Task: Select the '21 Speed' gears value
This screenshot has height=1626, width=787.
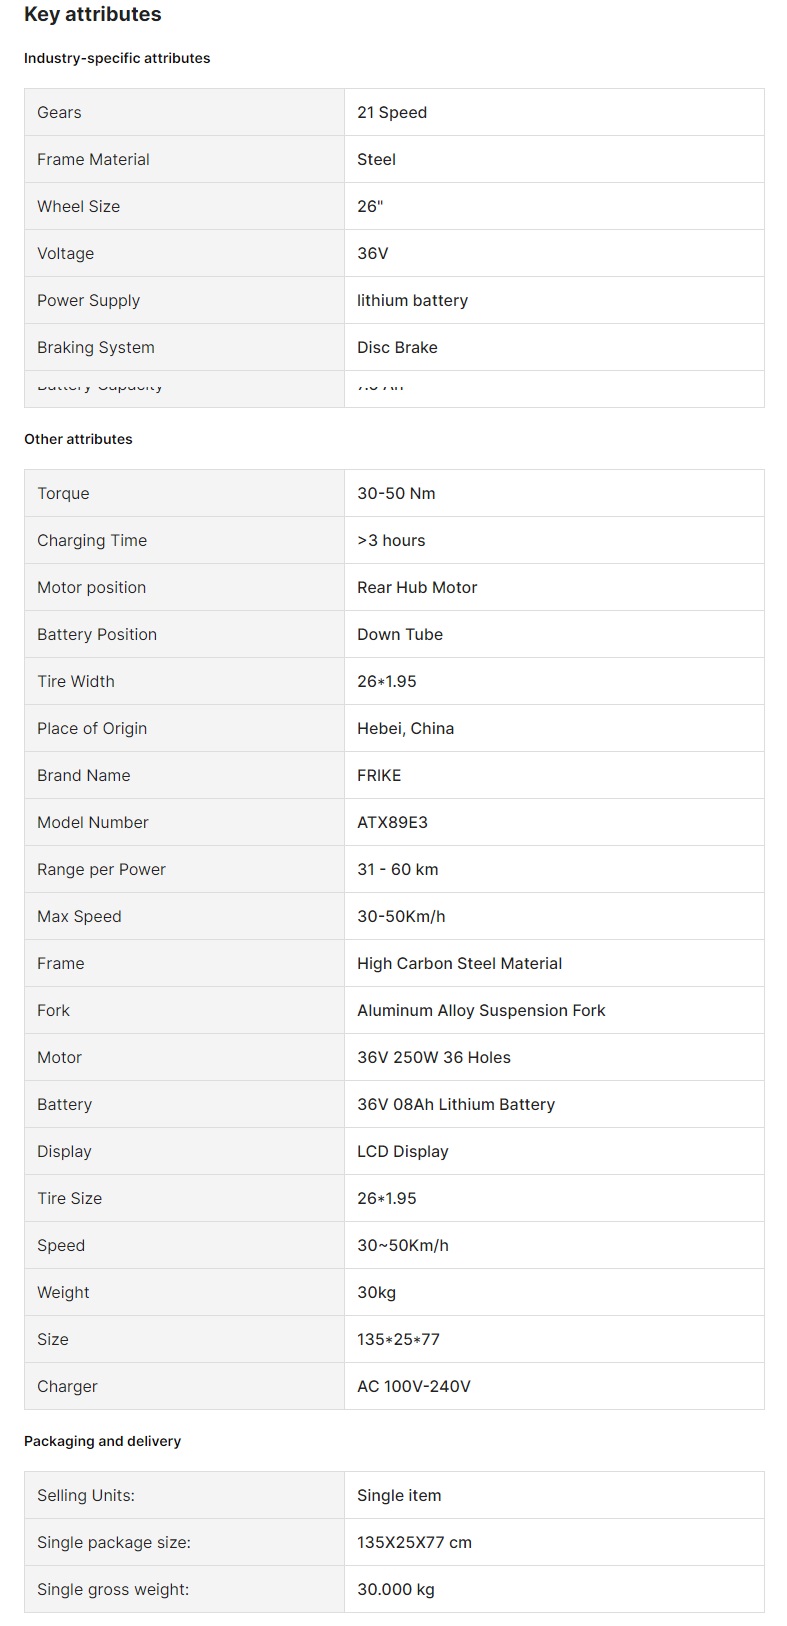Action: pyautogui.click(x=392, y=113)
